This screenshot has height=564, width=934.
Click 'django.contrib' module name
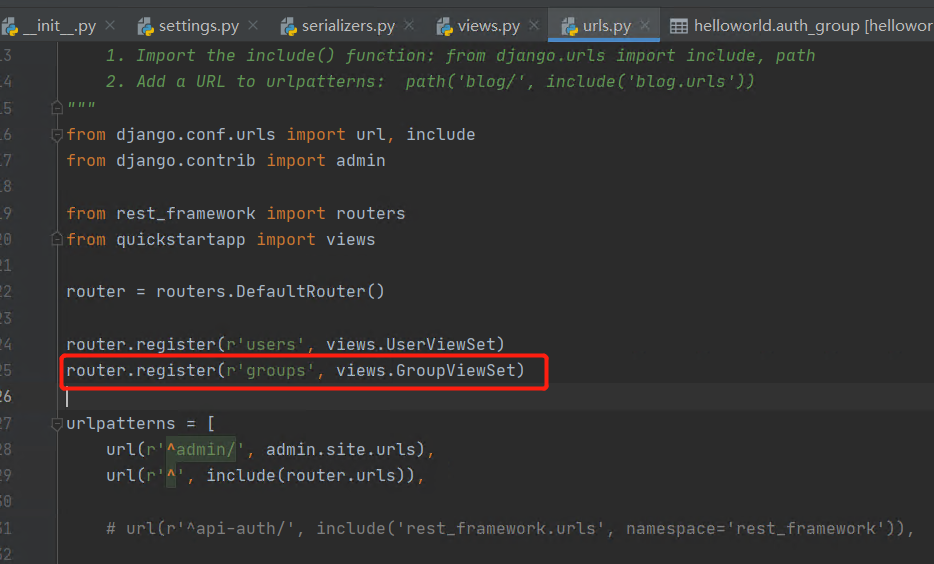click(186, 161)
